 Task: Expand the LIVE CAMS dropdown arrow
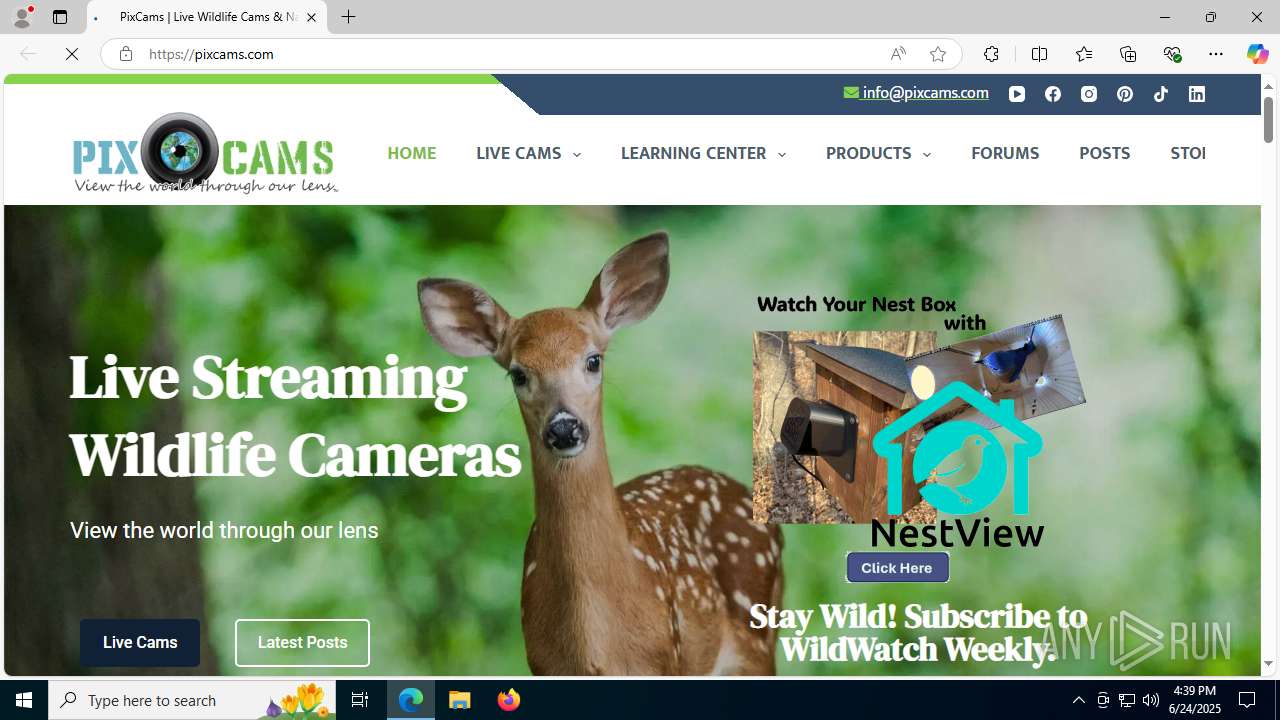[x=576, y=154]
